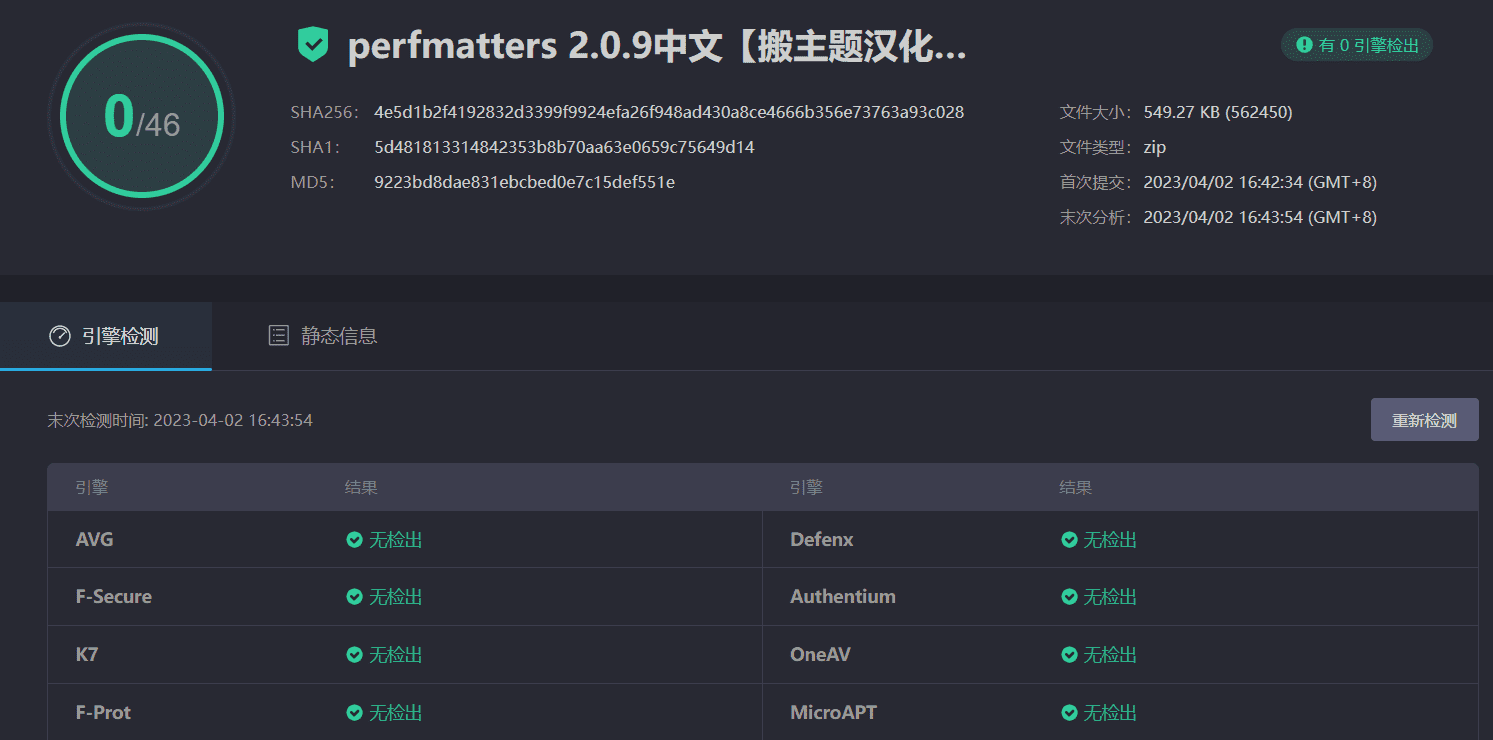This screenshot has height=740, width=1493.
Task: Click the MicroAPT engine name
Action: [x=833, y=713]
